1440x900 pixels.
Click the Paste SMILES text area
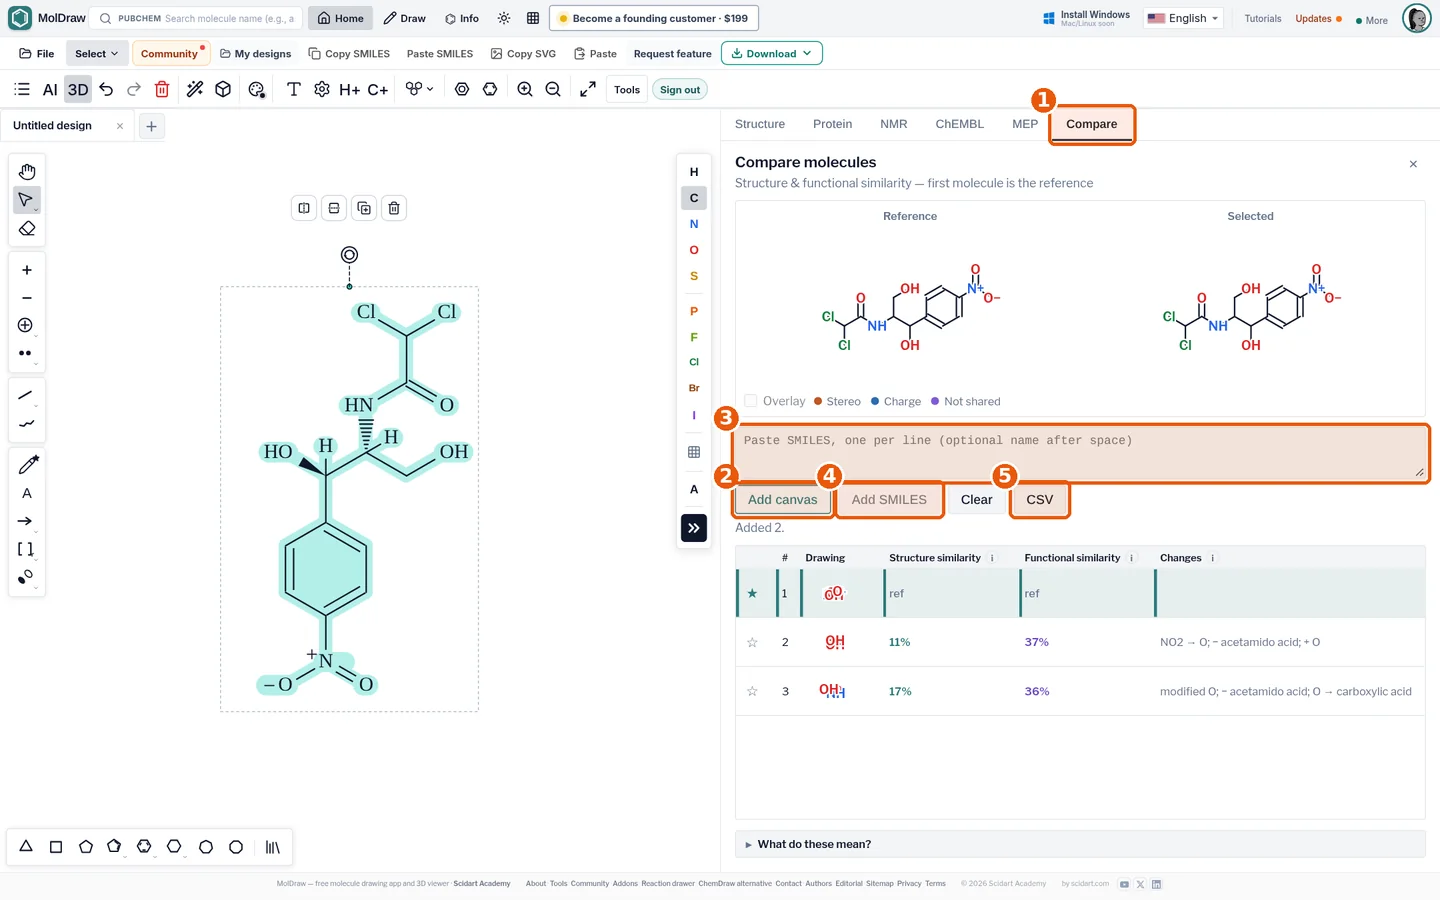(x=1081, y=454)
